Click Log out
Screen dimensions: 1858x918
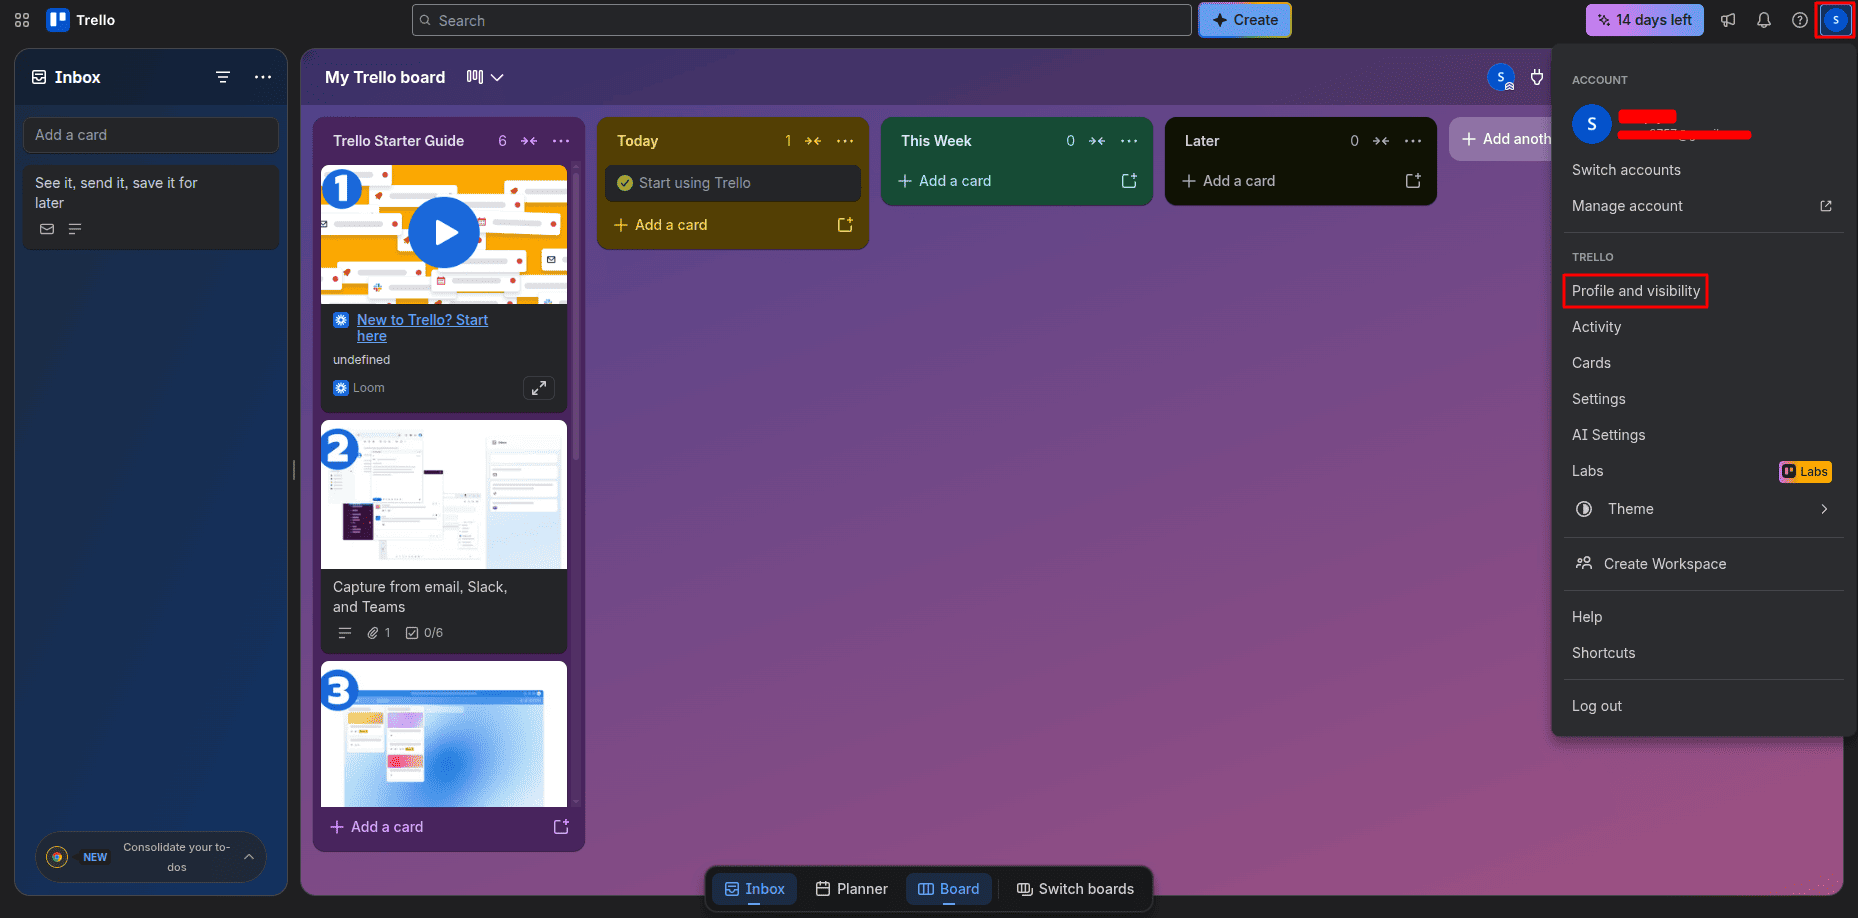tap(1597, 706)
